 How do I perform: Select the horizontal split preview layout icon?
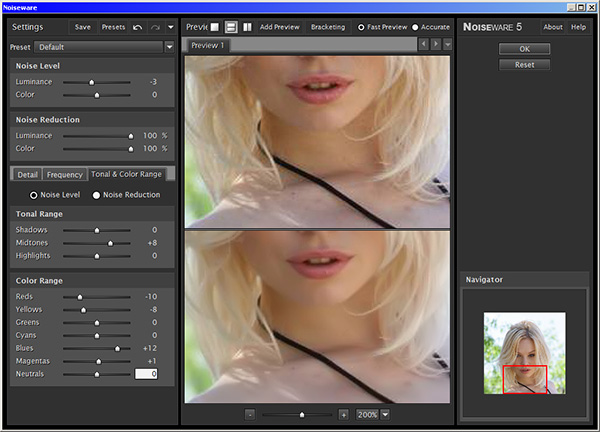coord(230,27)
